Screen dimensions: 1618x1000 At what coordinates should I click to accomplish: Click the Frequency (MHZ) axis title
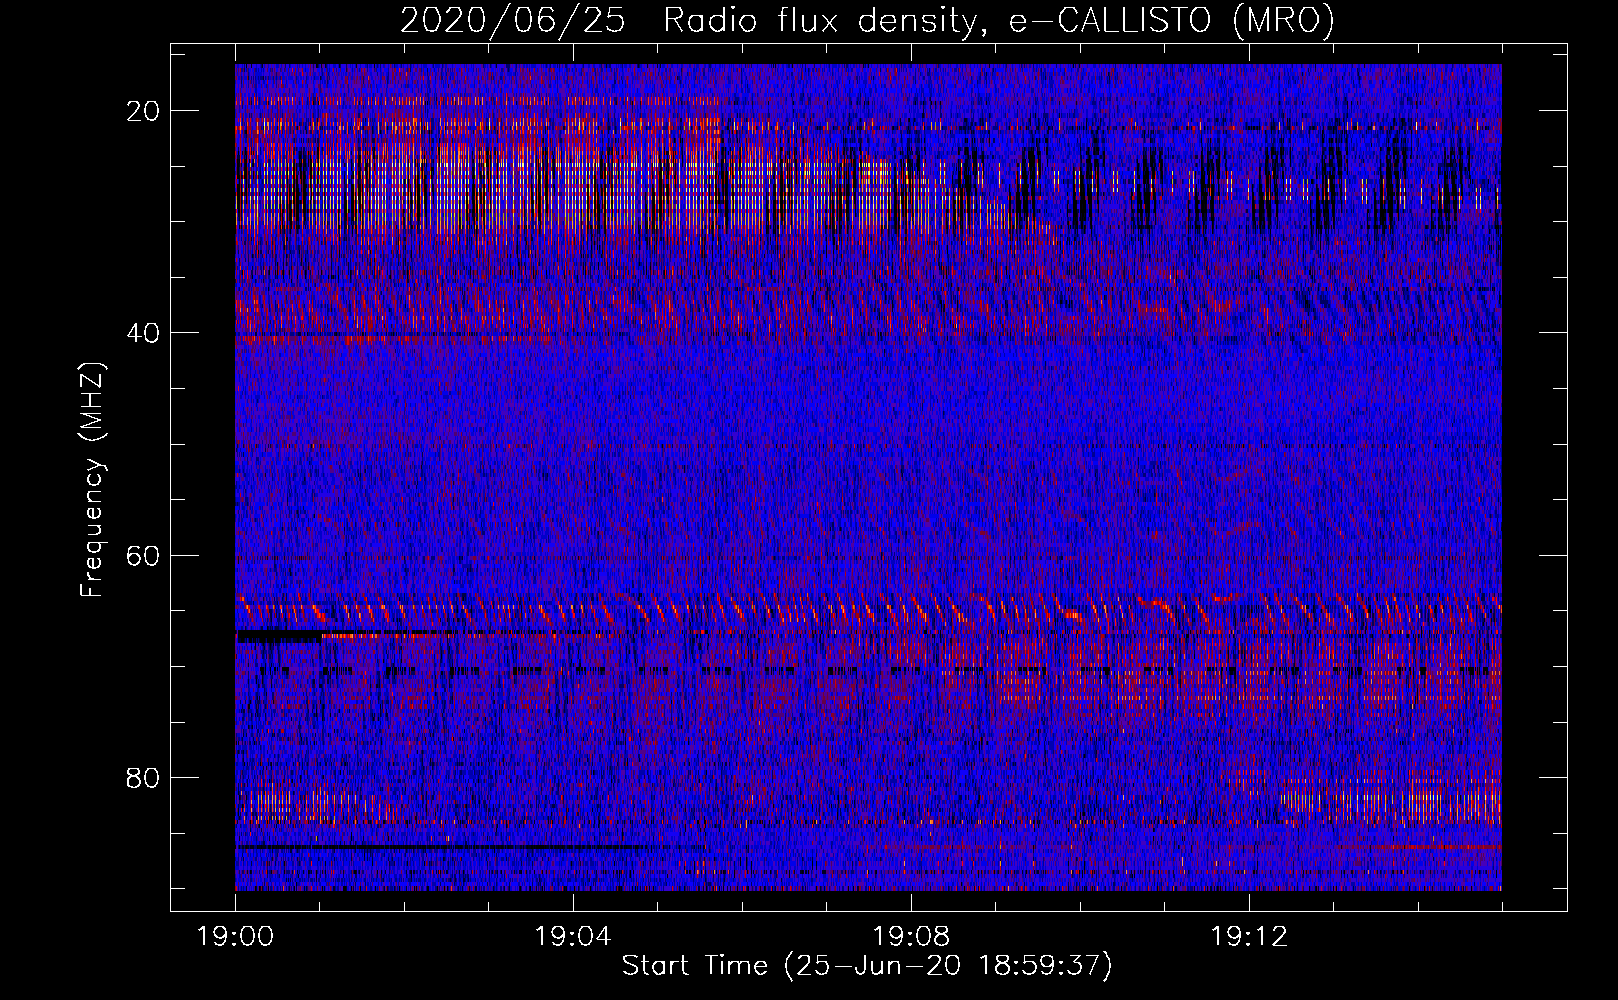pos(92,480)
